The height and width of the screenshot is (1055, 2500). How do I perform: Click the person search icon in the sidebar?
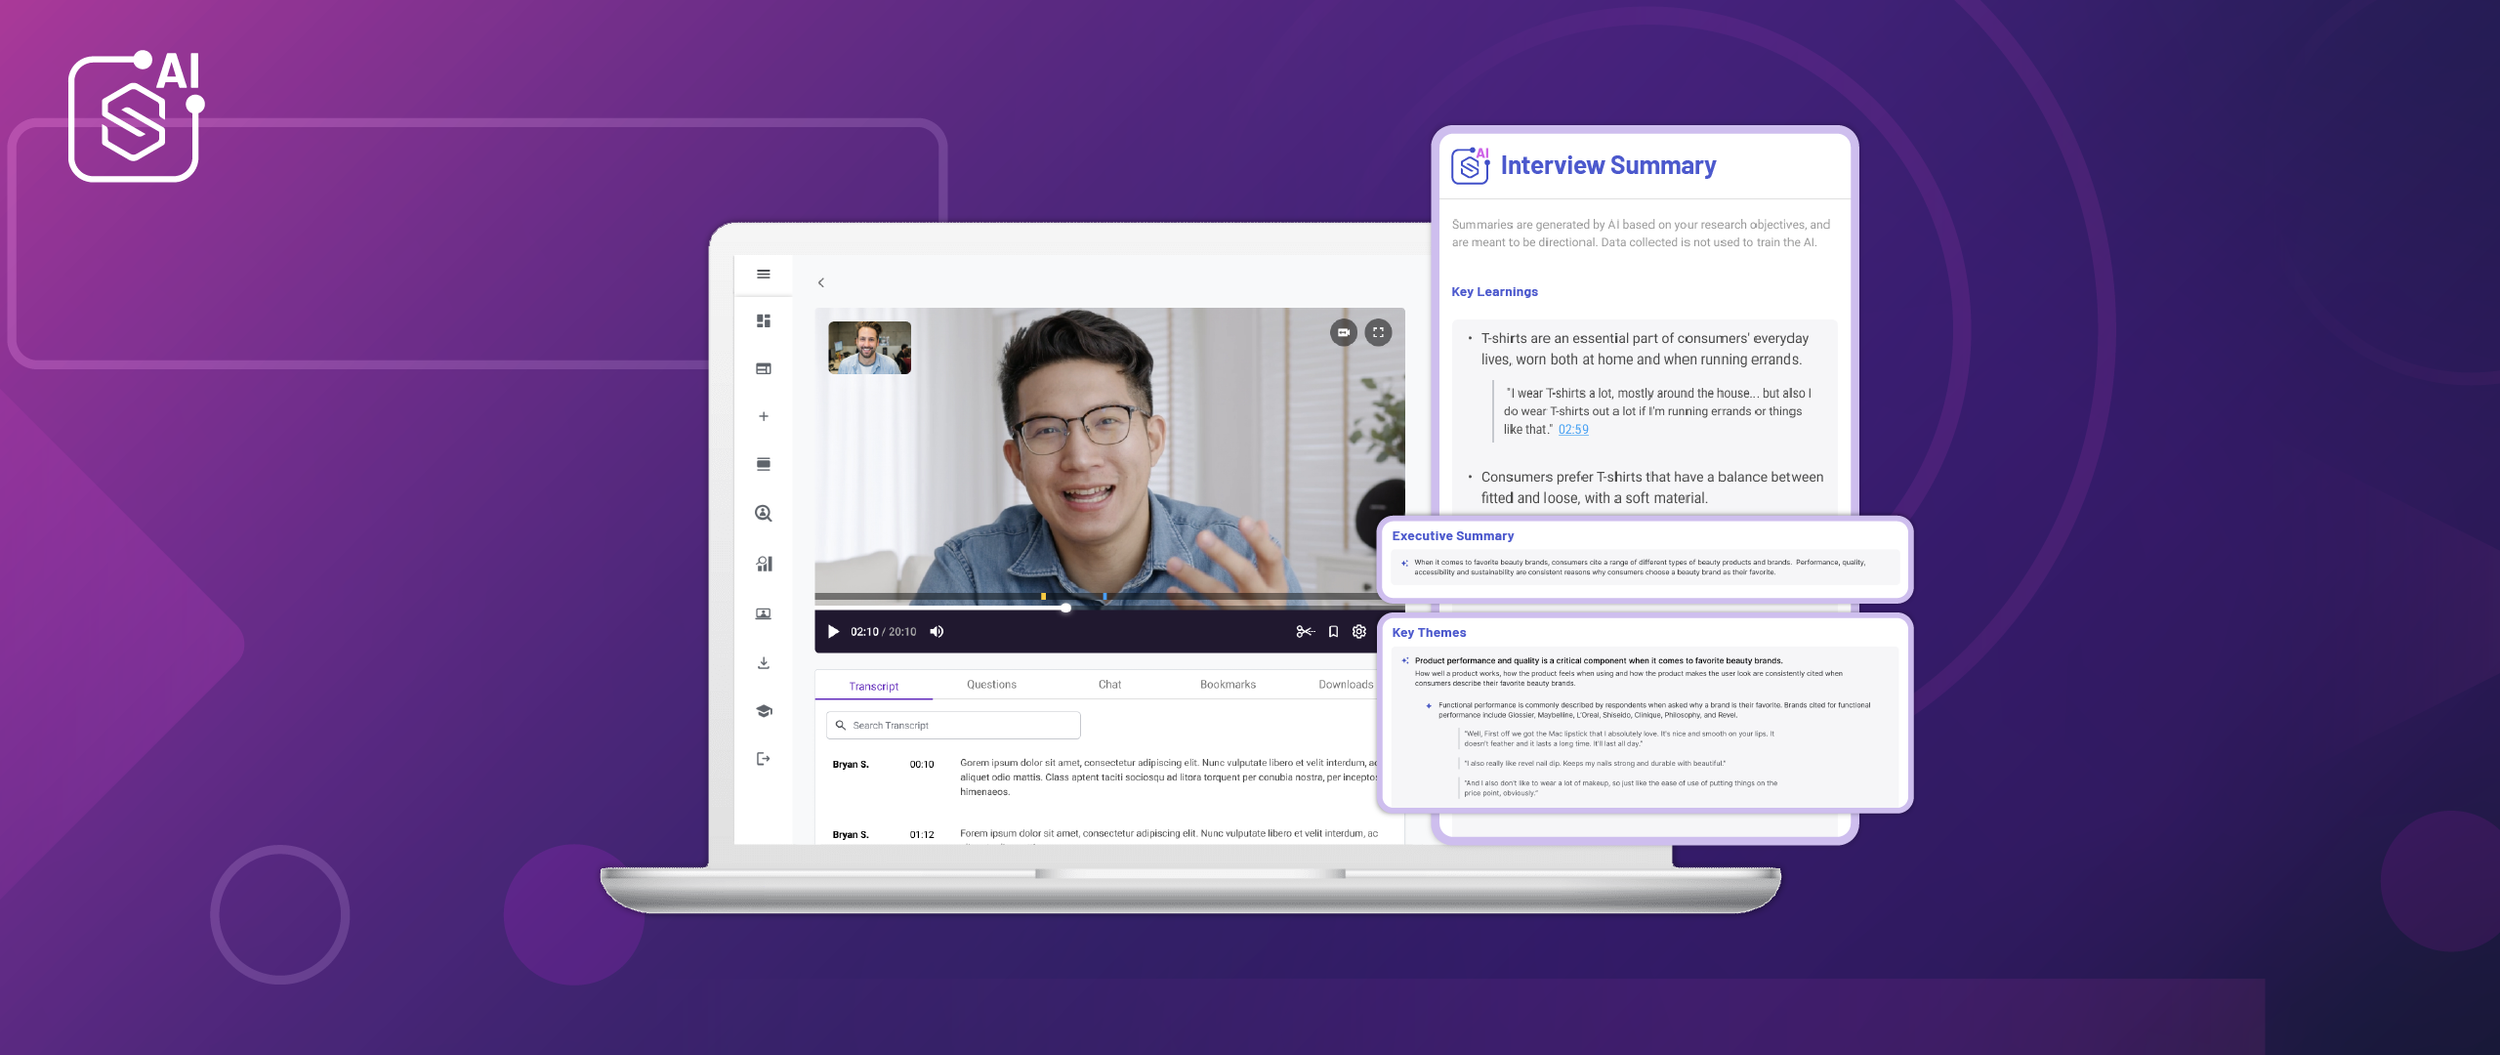tap(763, 513)
